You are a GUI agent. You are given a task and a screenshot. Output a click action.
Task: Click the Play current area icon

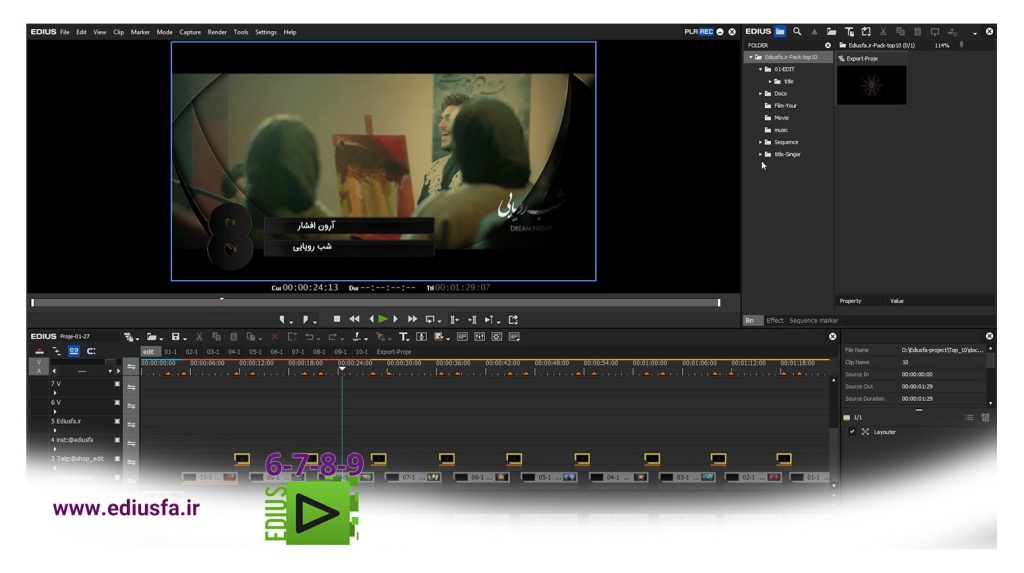click(489, 319)
